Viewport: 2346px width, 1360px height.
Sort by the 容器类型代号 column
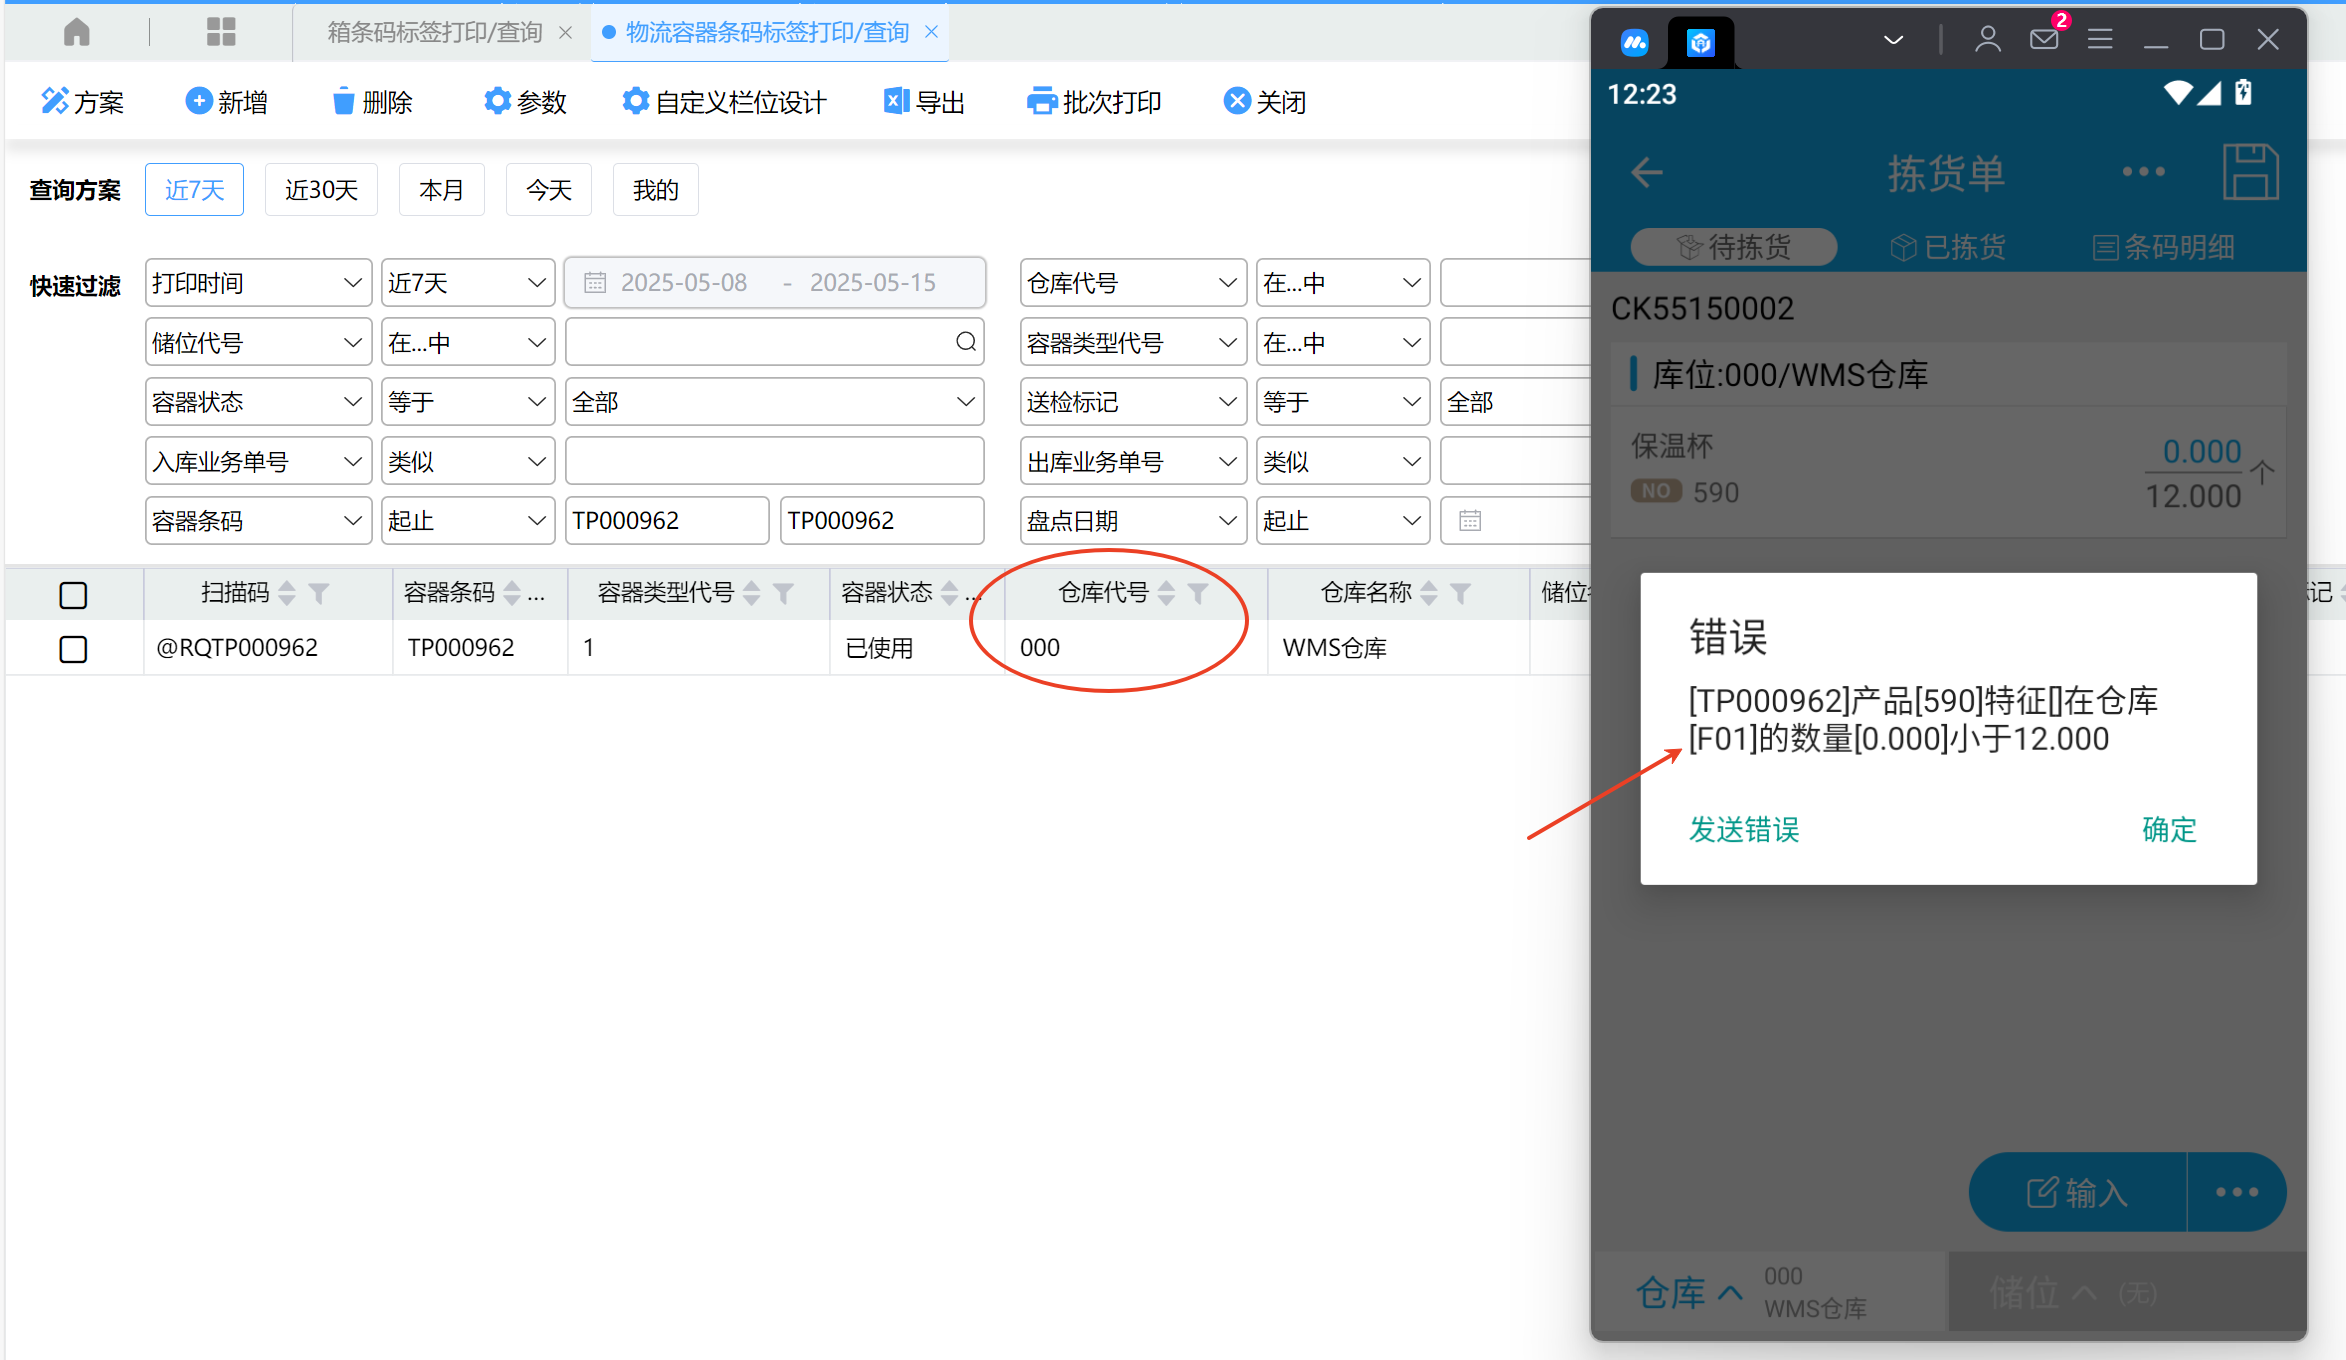pyautogui.click(x=752, y=593)
